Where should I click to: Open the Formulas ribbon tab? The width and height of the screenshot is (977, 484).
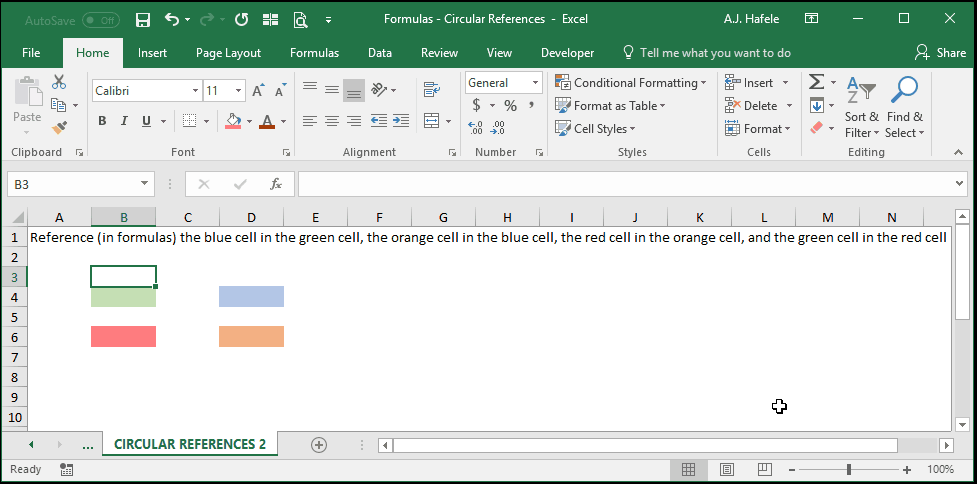(314, 53)
